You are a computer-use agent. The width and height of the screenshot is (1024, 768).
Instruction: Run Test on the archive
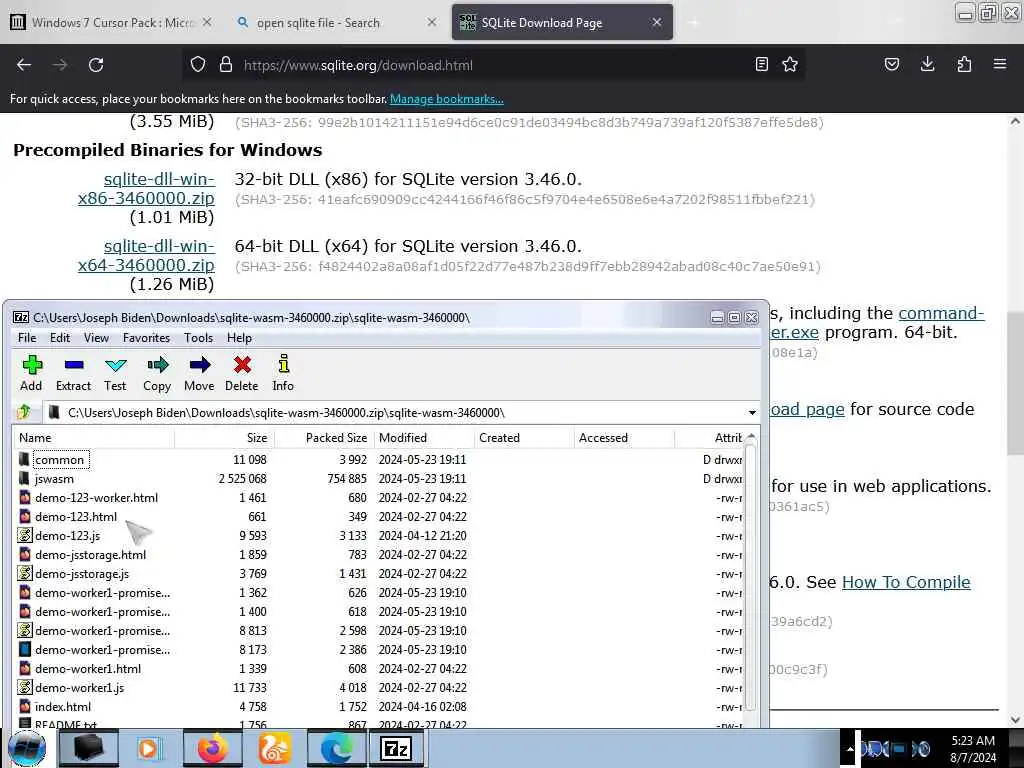(115, 374)
